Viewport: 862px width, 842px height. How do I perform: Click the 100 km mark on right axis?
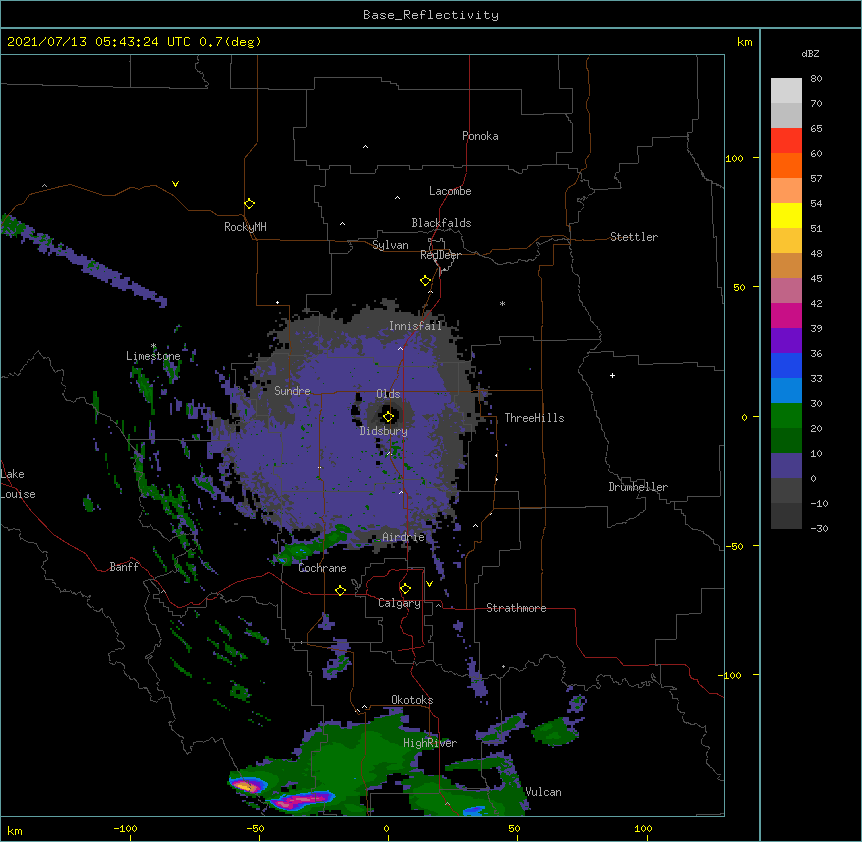[734, 158]
